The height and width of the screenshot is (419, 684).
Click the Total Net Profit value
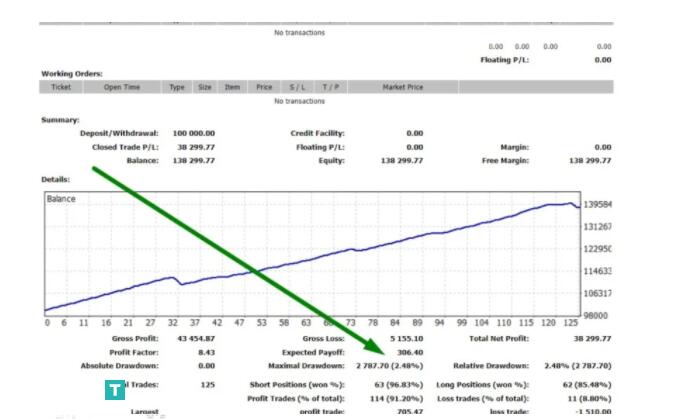[590, 339]
